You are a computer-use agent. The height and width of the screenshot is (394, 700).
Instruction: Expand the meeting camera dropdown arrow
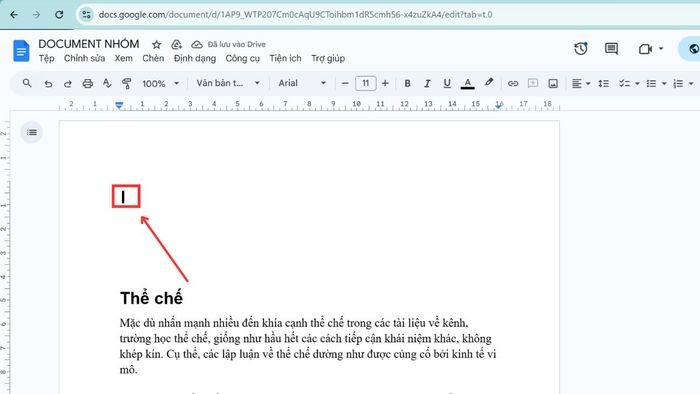tap(661, 48)
